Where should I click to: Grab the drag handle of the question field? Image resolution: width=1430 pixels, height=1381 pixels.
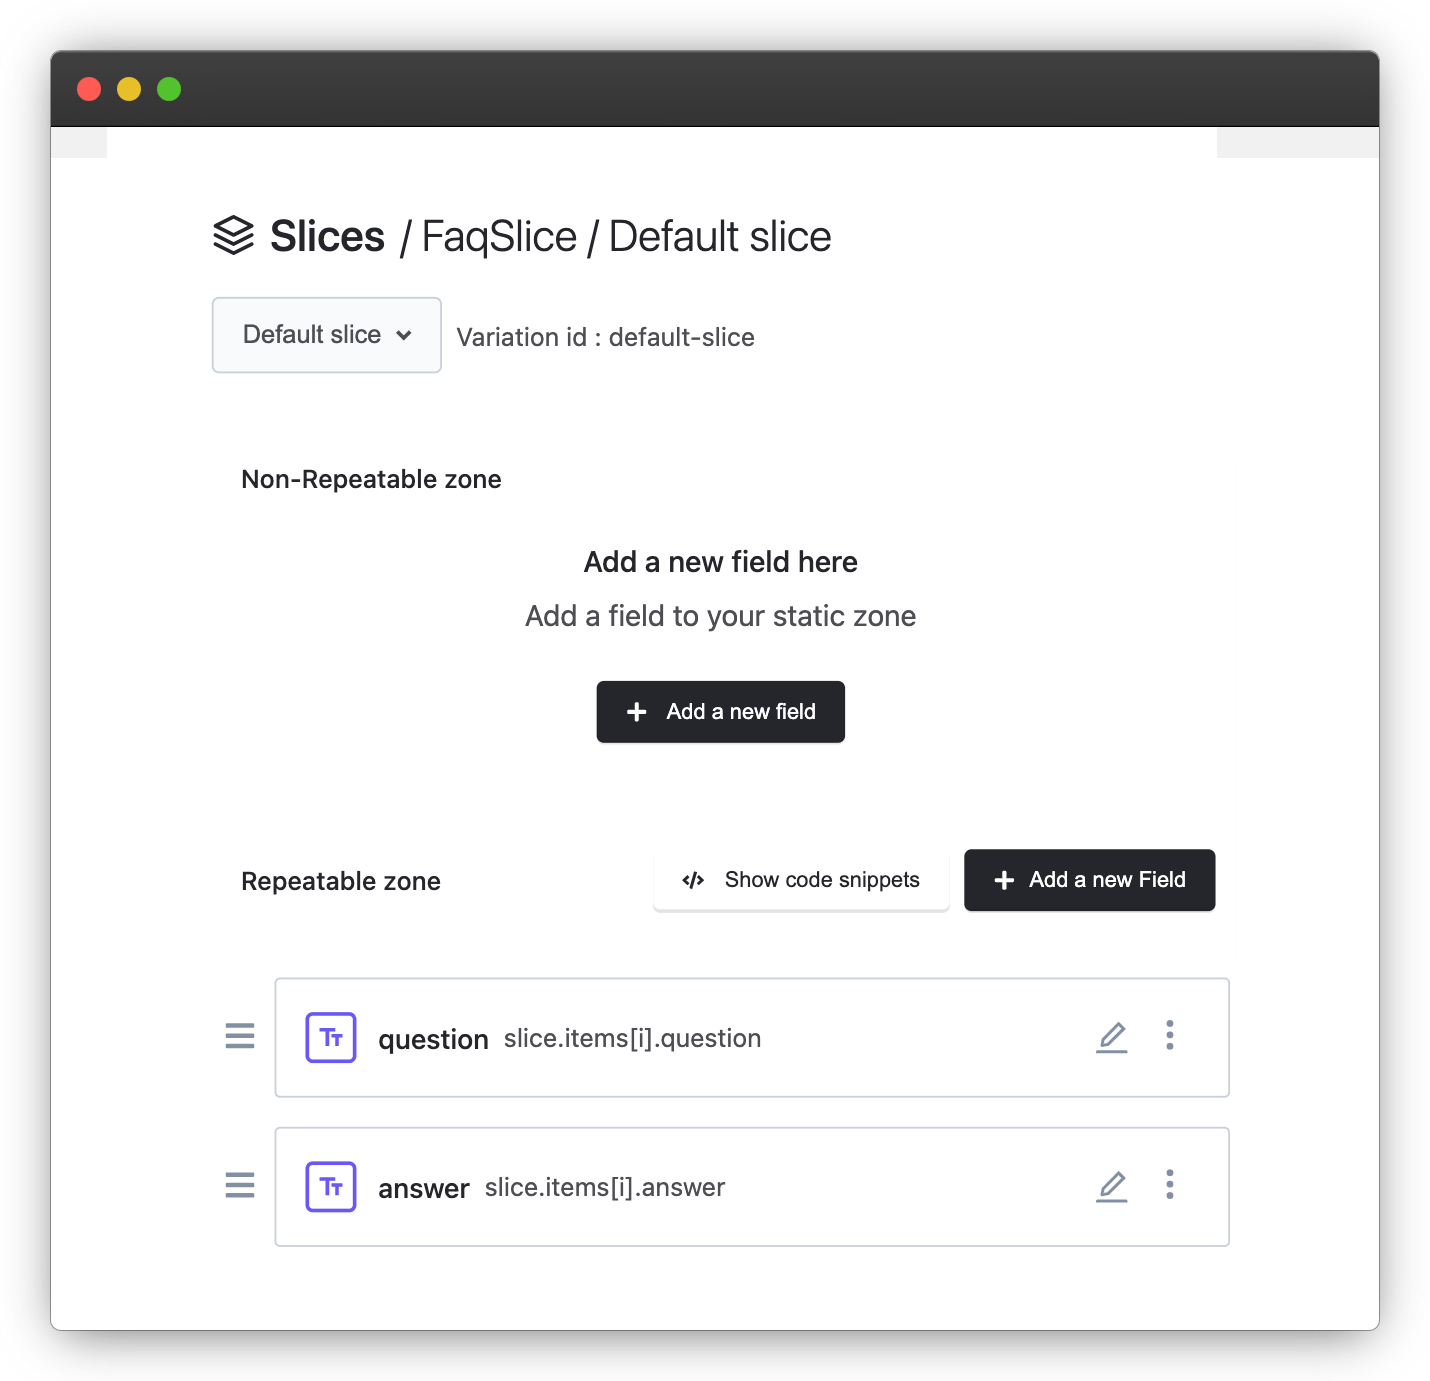[x=240, y=1037]
